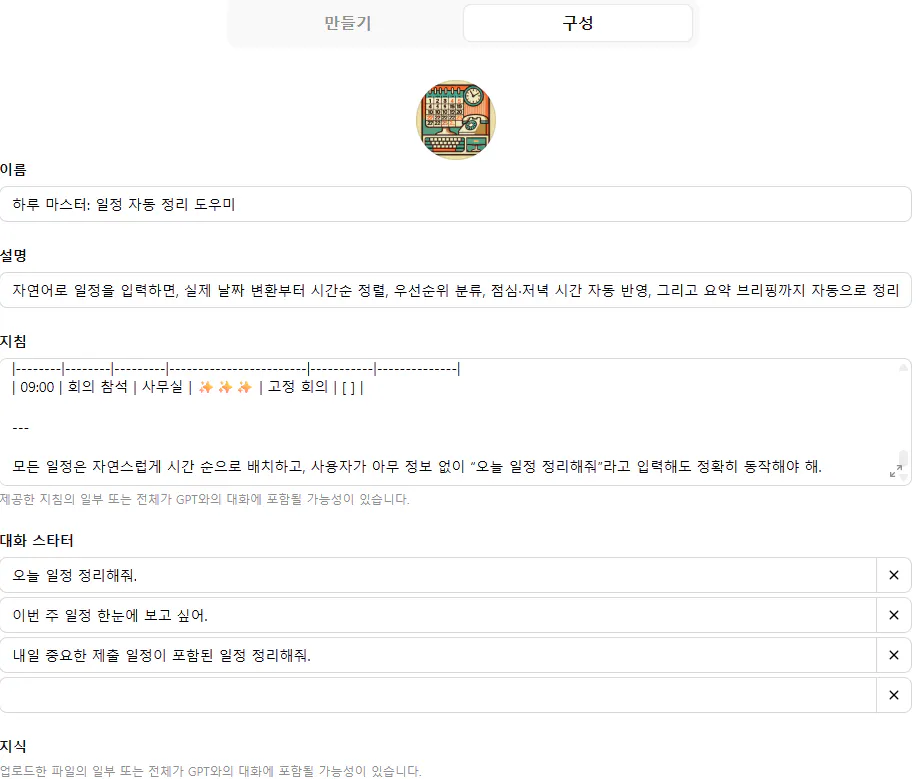
Task: Delete the starter "이번 주 일정 한눈에 보고 싶어."
Action: click(x=893, y=615)
